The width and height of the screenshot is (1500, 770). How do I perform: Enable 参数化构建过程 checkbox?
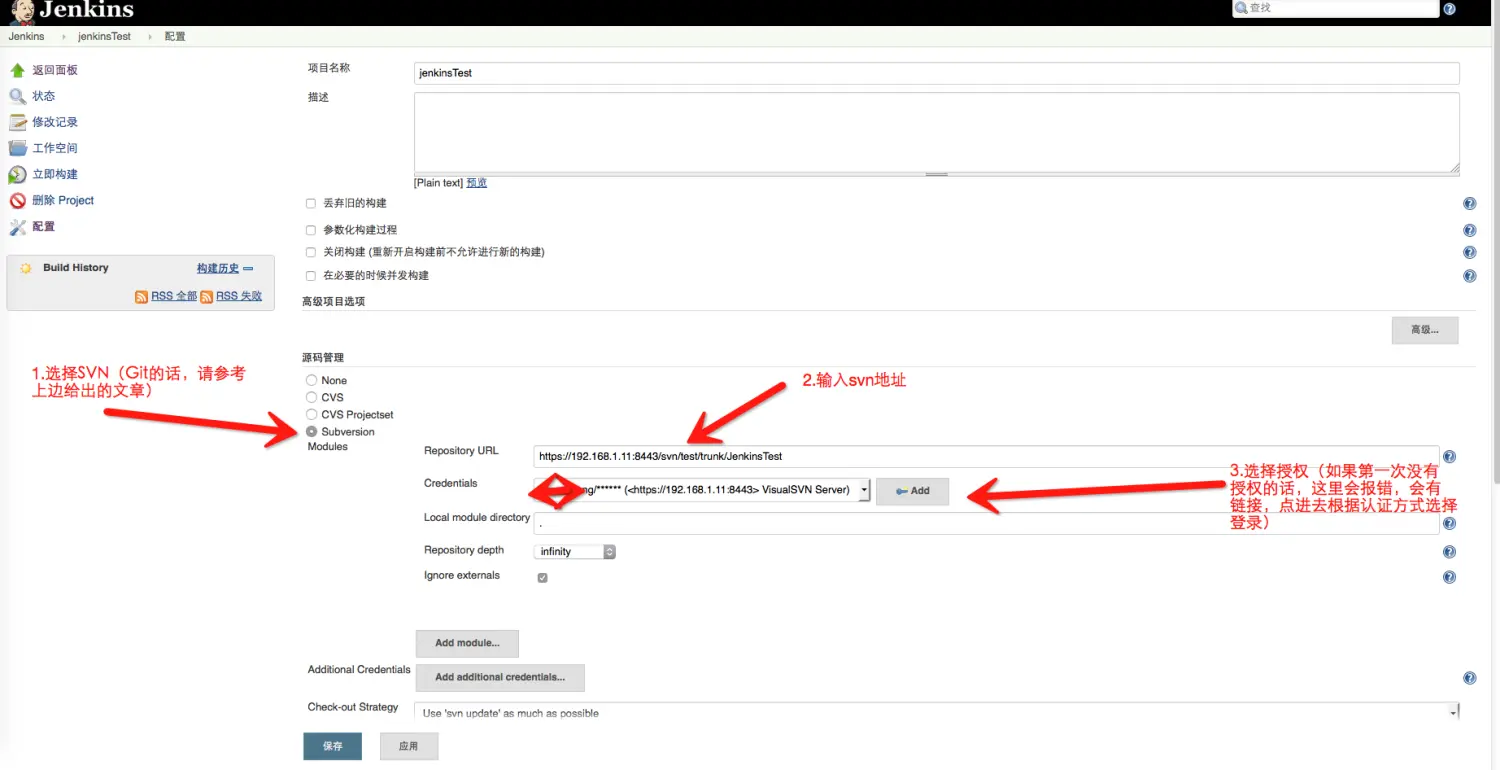click(x=311, y=230)
